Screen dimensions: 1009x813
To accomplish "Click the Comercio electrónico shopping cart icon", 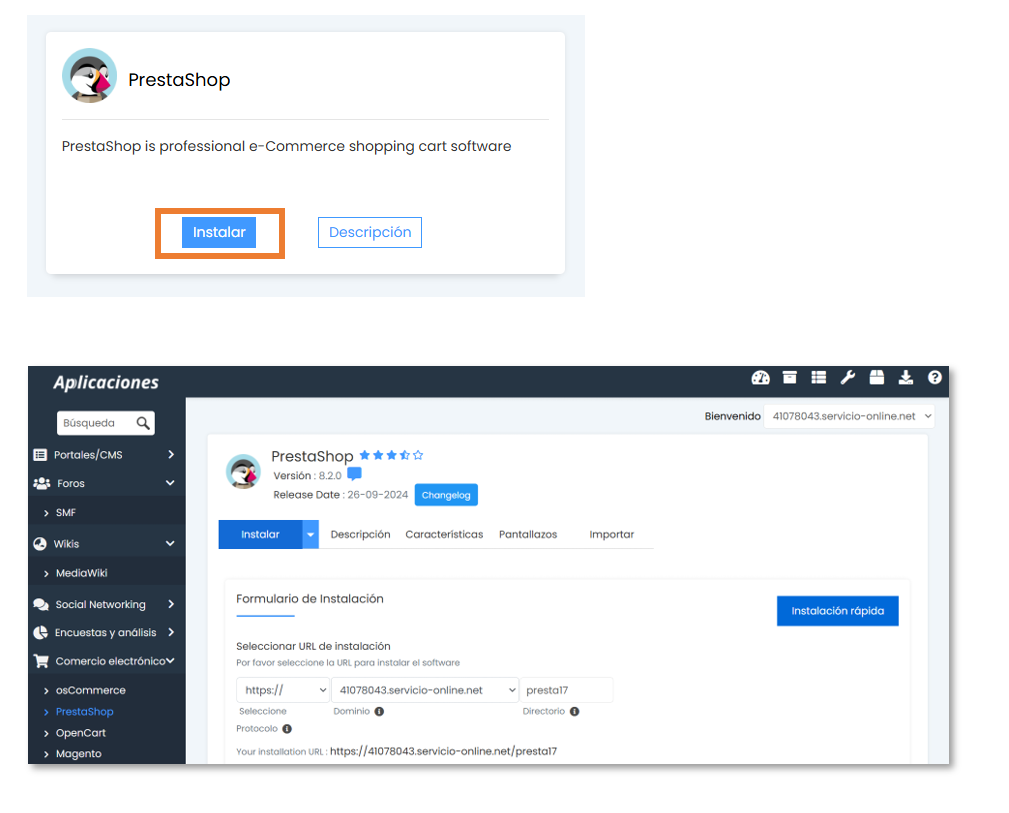I will (41, 661).
